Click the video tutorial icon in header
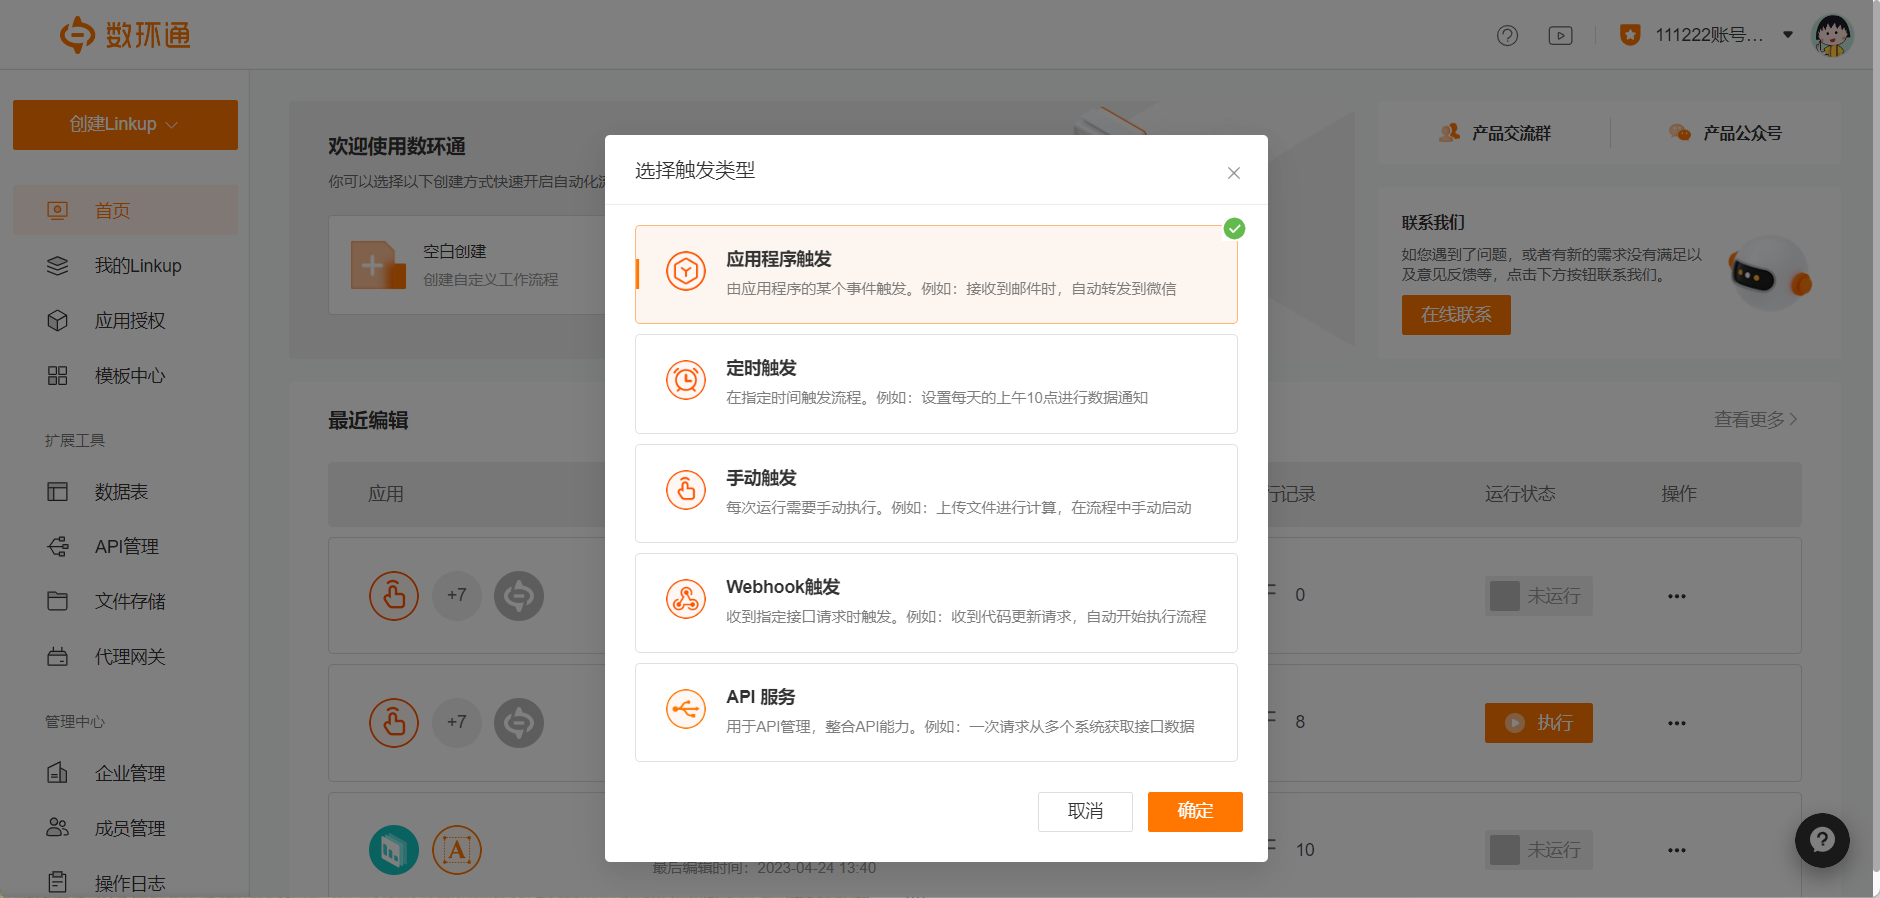1880x898 pixels. point(1560,36)
